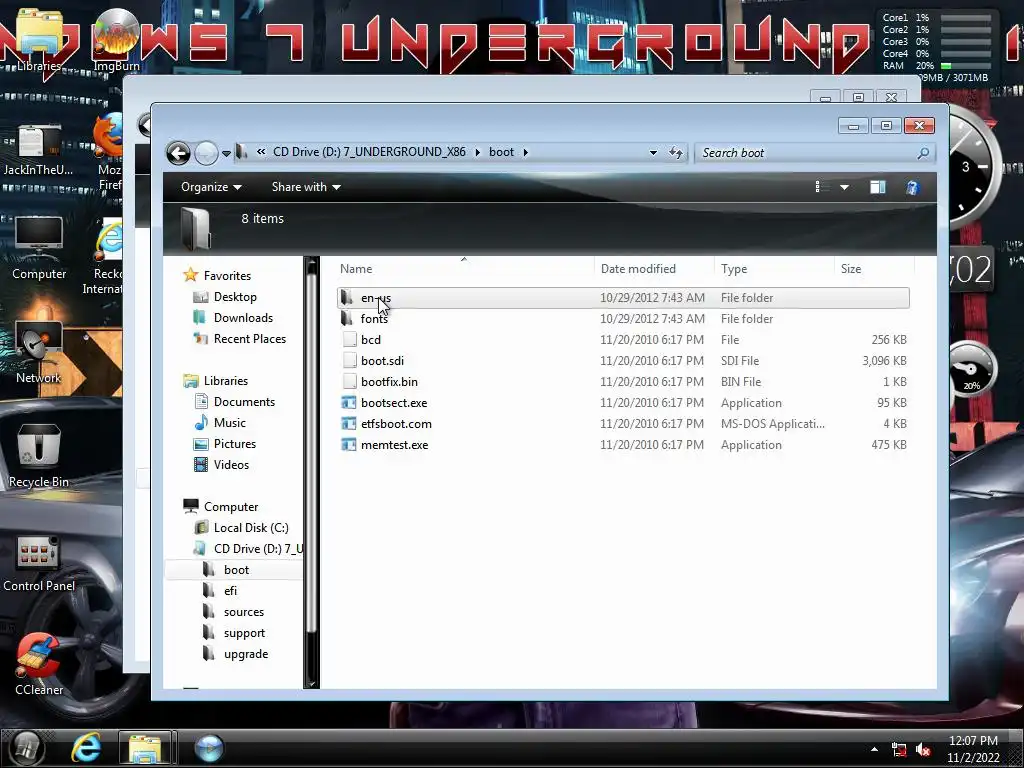Expand the arrow after 7_UNDERGROUND_X86 breadcrumb
Image resolution: width=1024 pixels, height=768 pixels.
477,152
